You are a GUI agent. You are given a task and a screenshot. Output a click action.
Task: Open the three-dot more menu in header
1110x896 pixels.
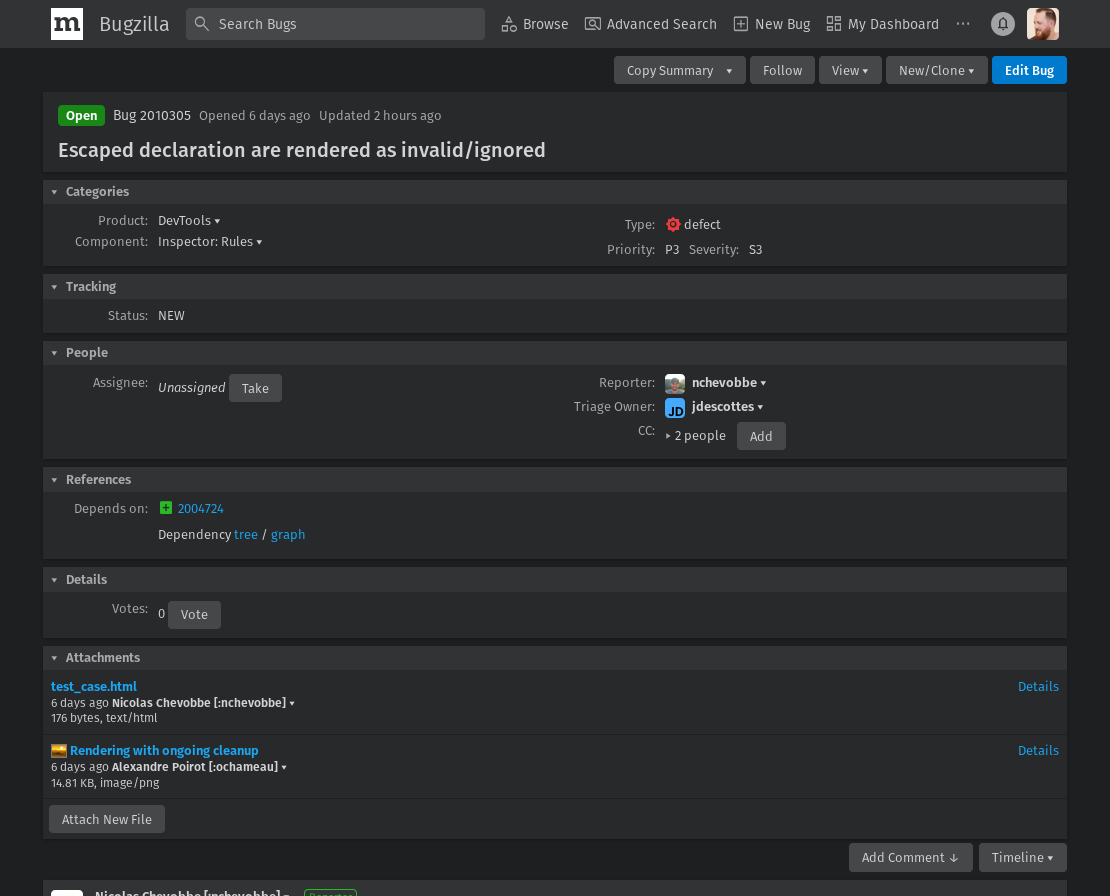(x=963, y=24)
